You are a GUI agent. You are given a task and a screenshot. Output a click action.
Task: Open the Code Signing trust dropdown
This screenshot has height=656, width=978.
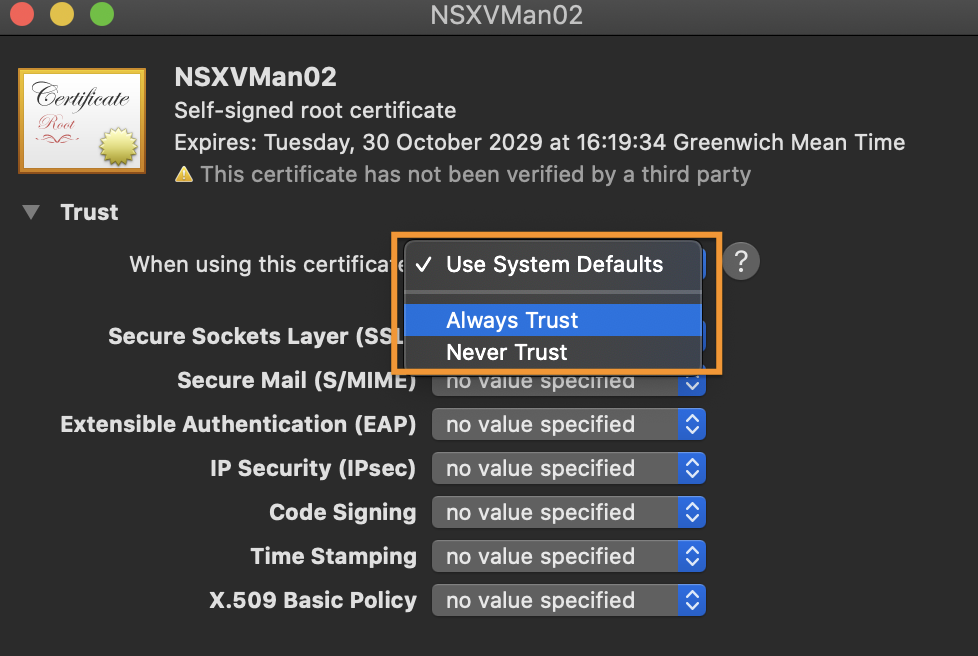(568, 513)
